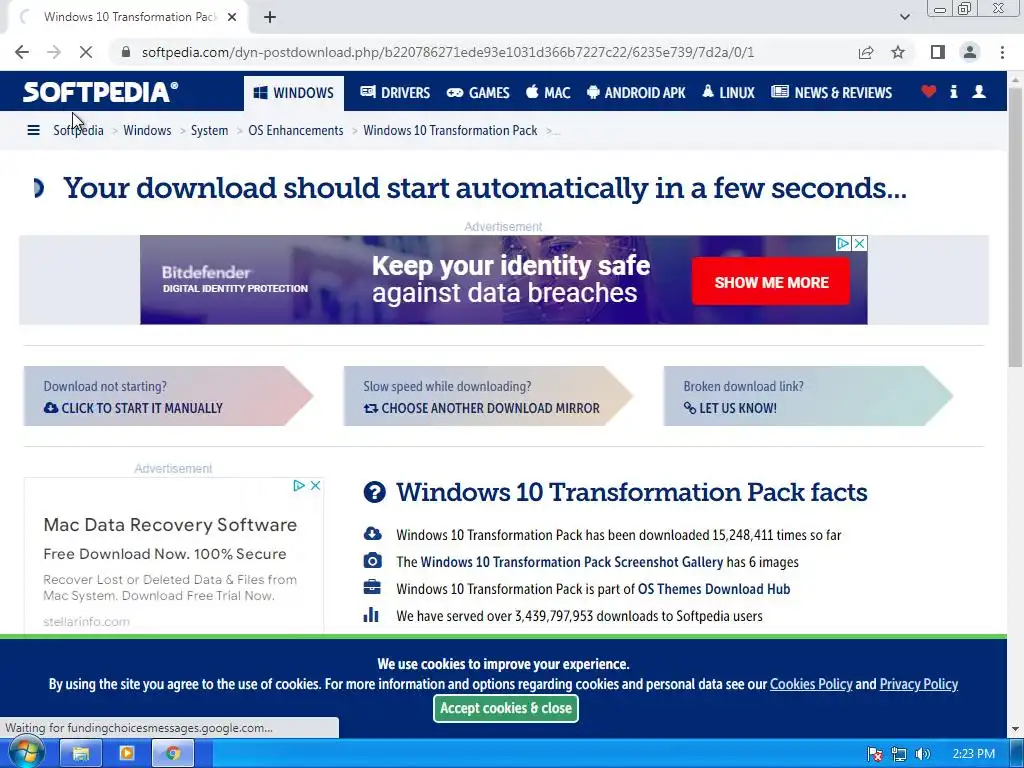The image size is (1024, 768).
Task: Open File Explorer from the taskbar
Action: (x=80, y=754)
